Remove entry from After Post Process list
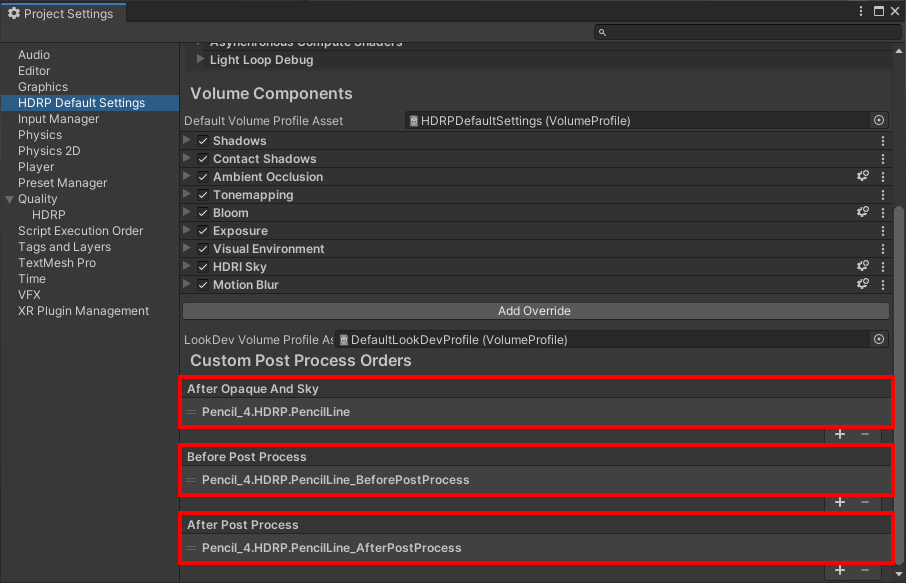Image resolution: width=906 pixels, height=583 pixels. (x=865, y=571)
